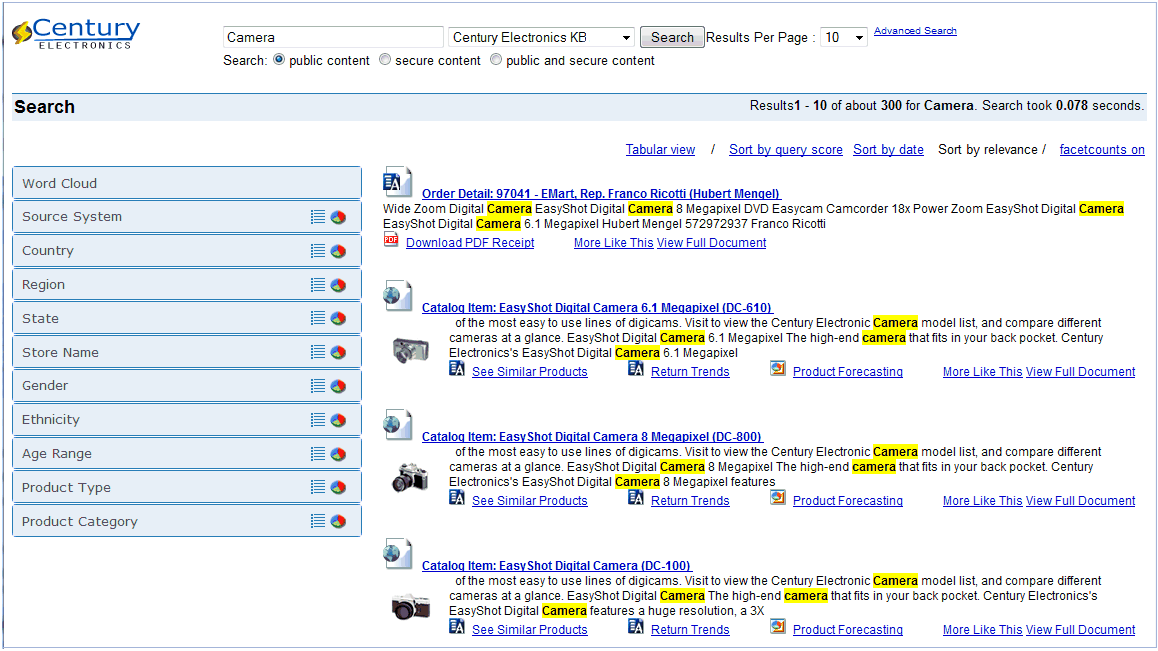The width and height of the screenshot is (1158, 651).
Task: Click the Camera search input field
Action: click(333, 37)
